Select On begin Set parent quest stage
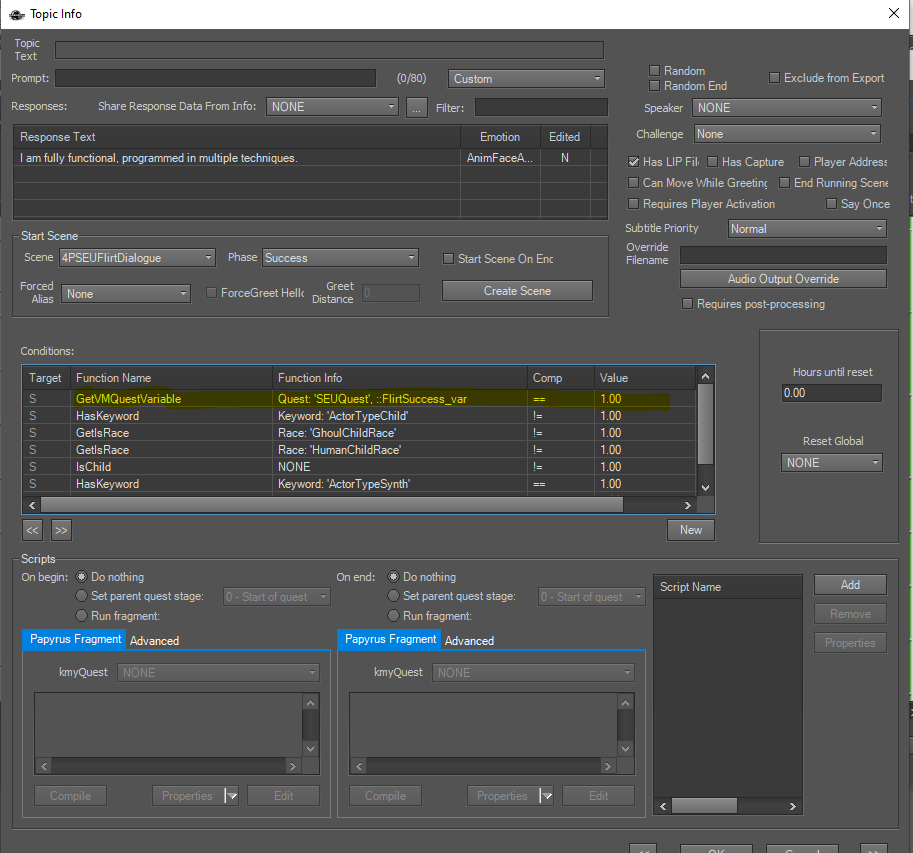This screenshot has height=853, width=913. pos(82,596)
